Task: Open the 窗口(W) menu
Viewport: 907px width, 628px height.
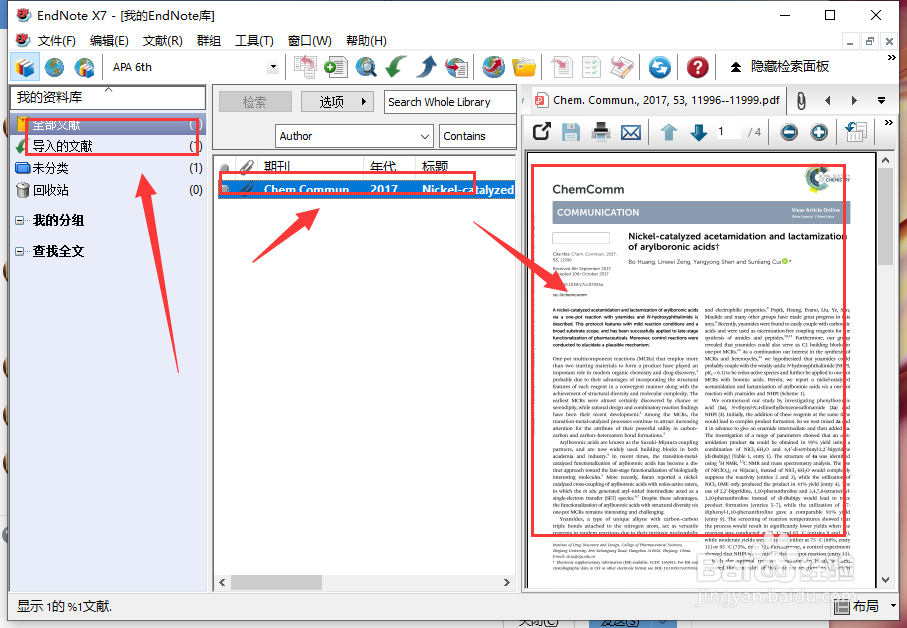Action: coord(309,40)
